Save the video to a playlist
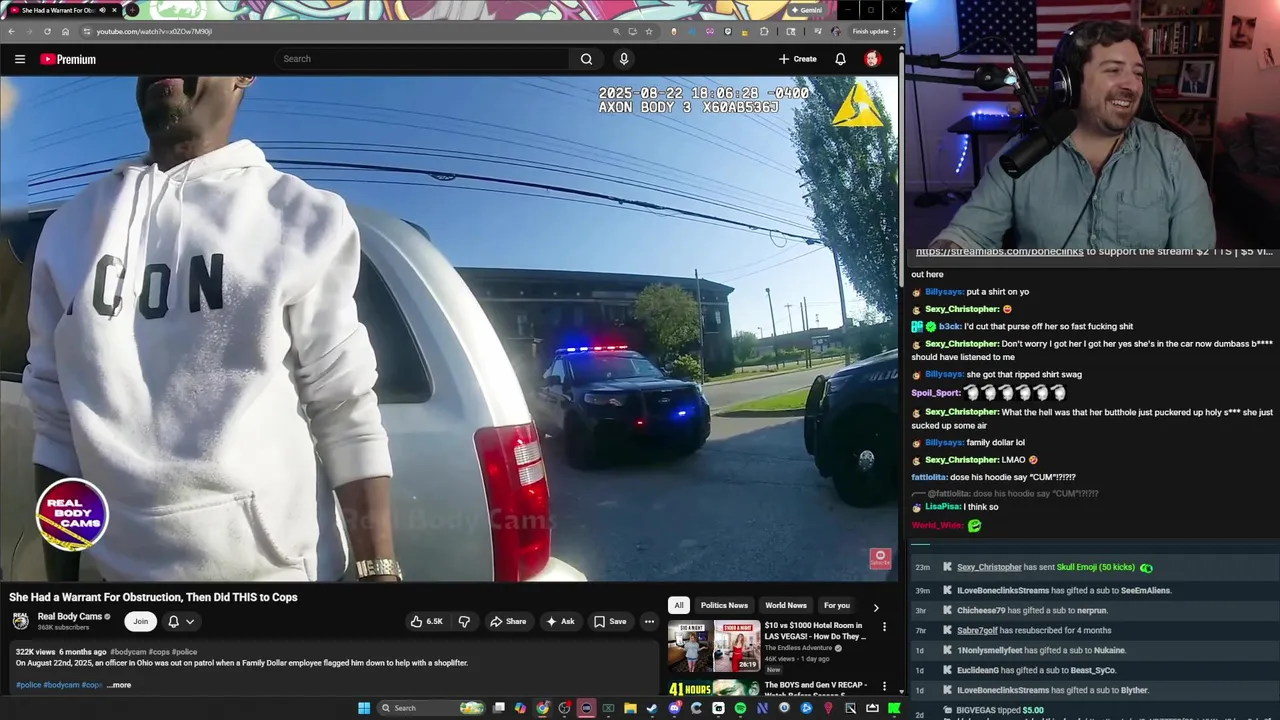 [x=610, y=621]
